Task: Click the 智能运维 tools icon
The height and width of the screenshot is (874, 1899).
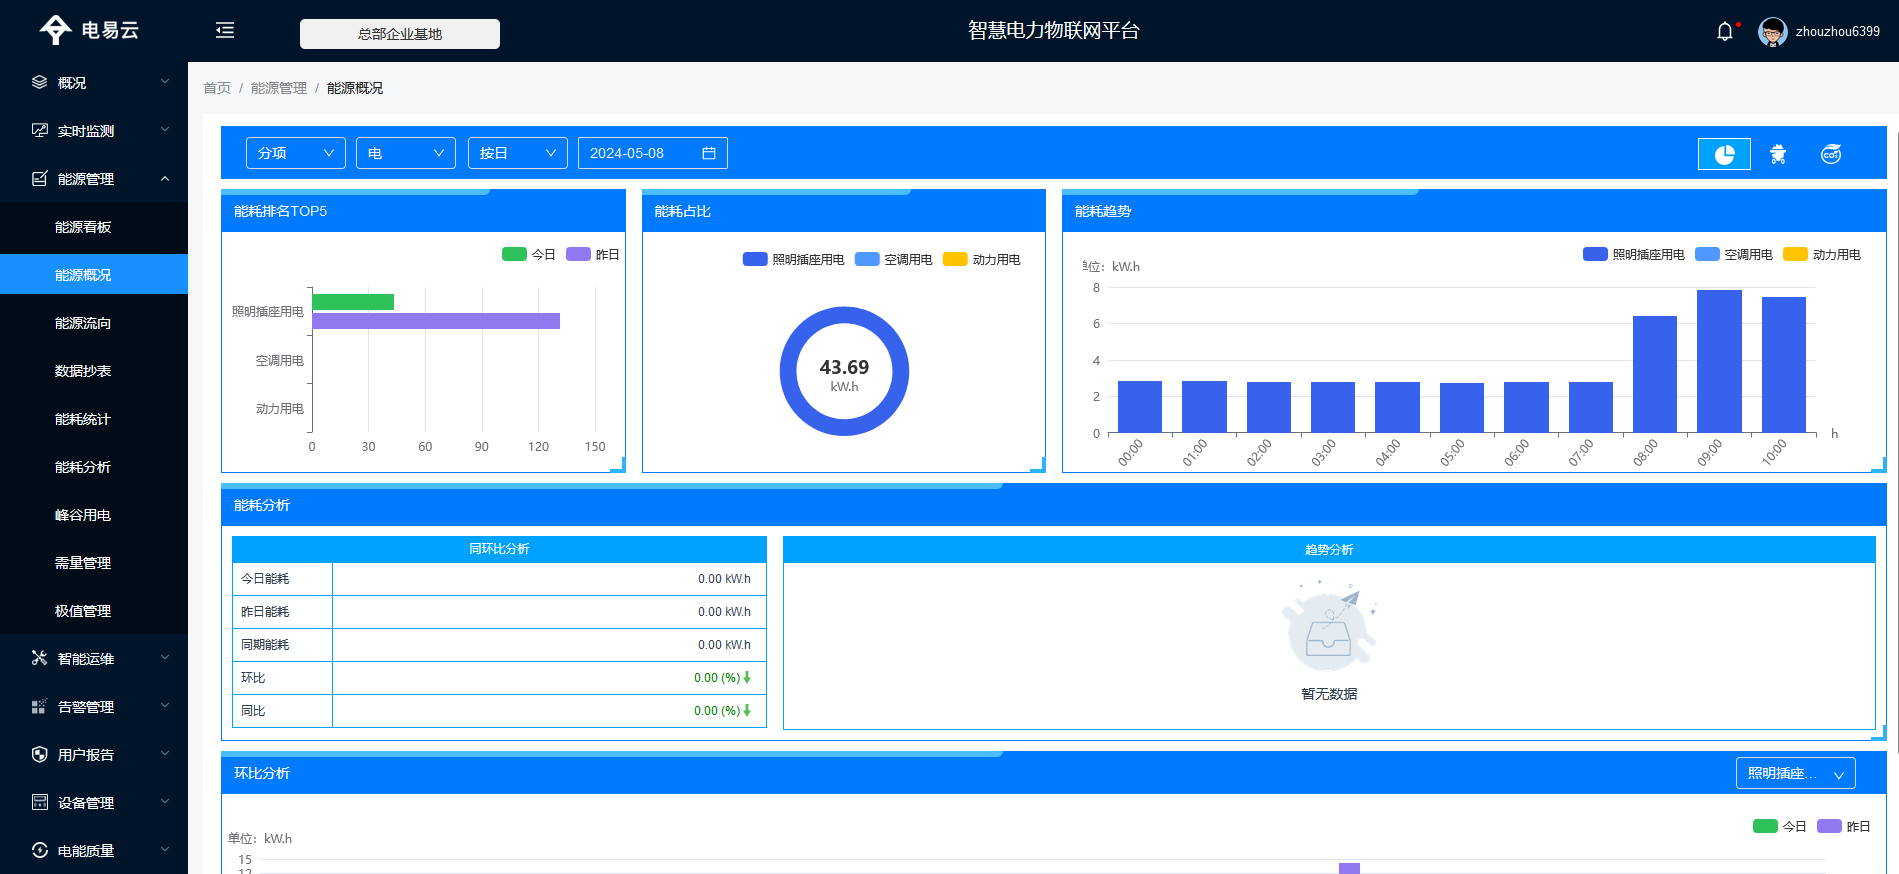Action: [40, 658]
